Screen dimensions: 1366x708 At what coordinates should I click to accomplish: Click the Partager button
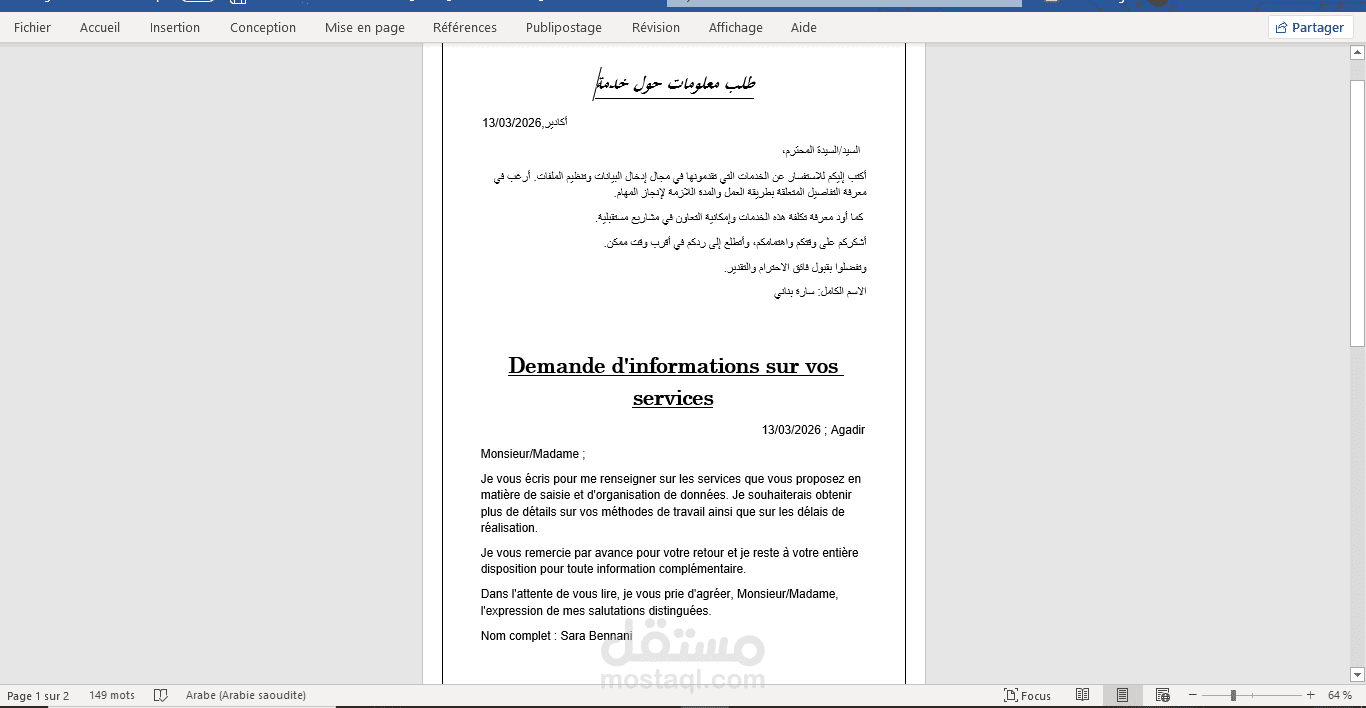pos(1311,27)
